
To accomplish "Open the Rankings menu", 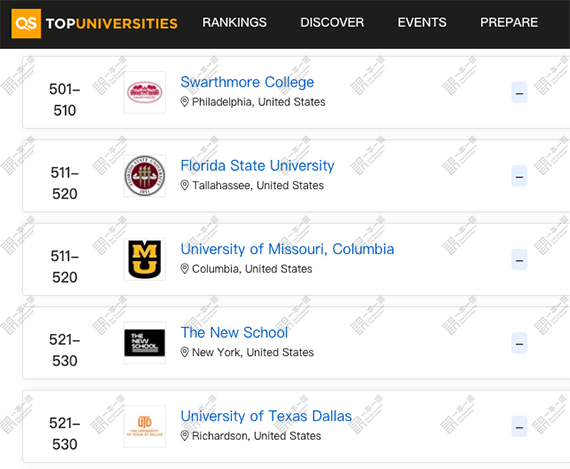I will 234,23.
